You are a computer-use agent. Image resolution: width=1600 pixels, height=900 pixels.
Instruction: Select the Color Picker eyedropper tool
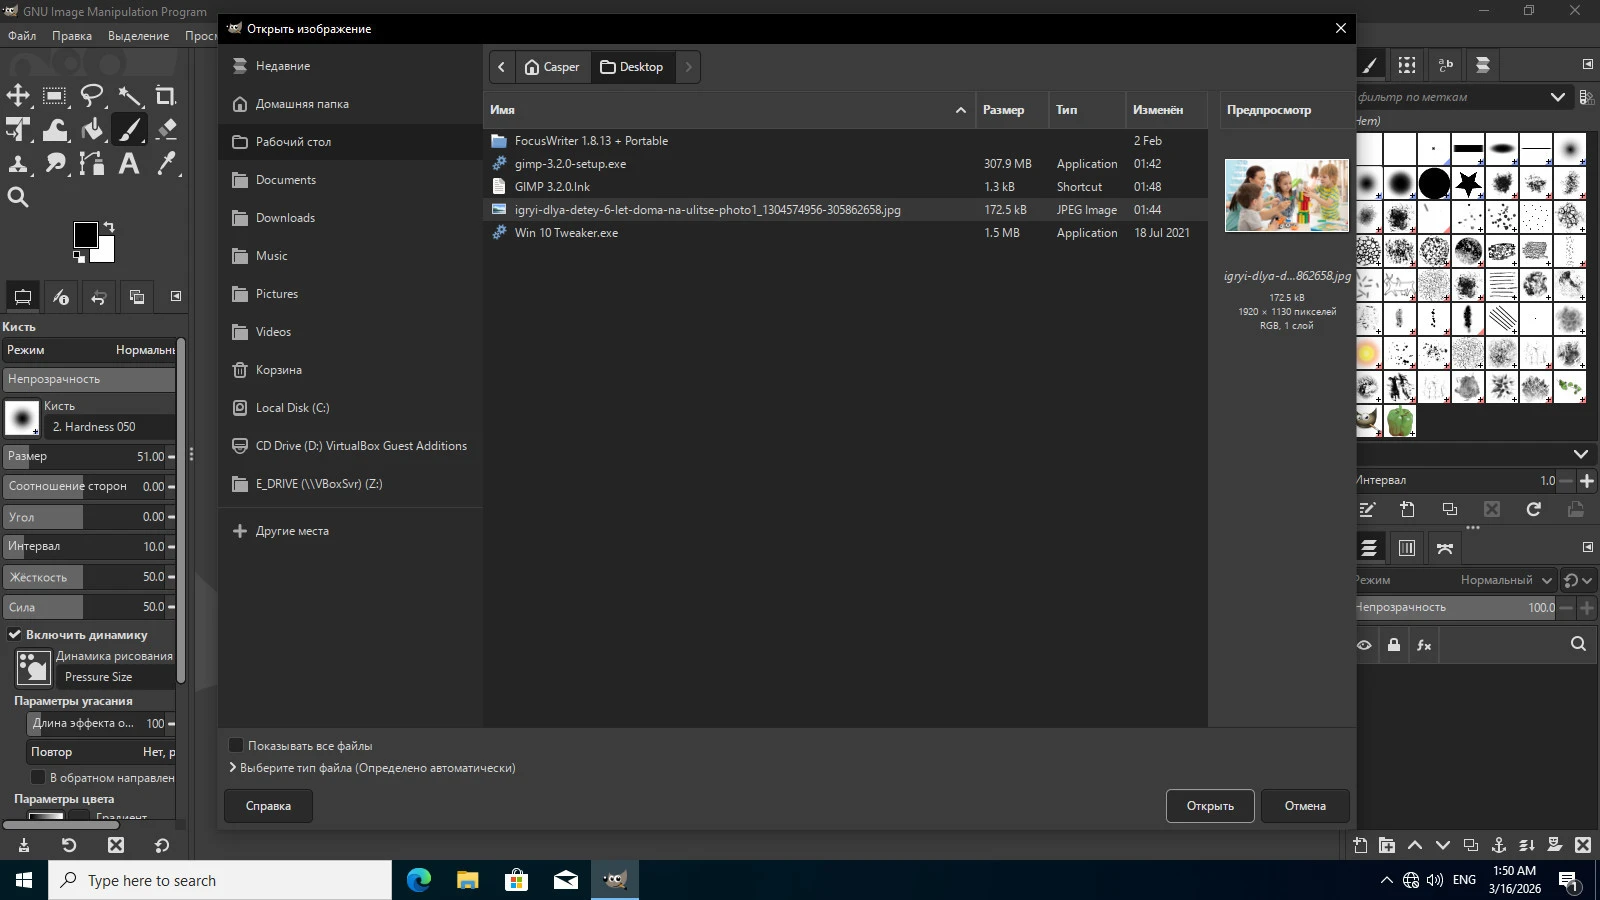166,164
